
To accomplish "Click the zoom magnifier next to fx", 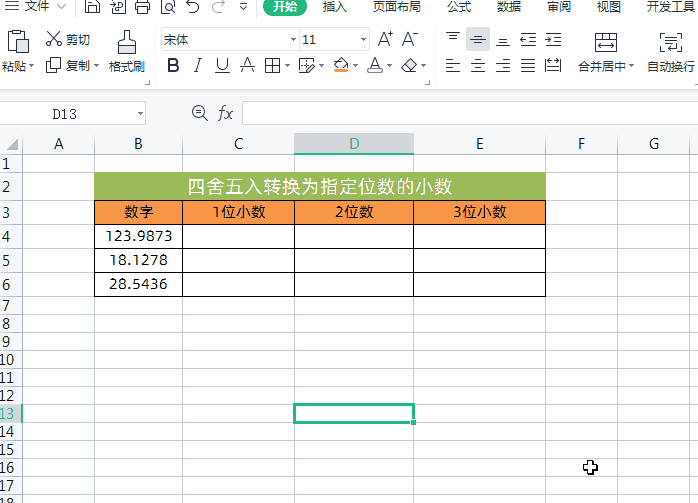I will click(x=200, y=113).
